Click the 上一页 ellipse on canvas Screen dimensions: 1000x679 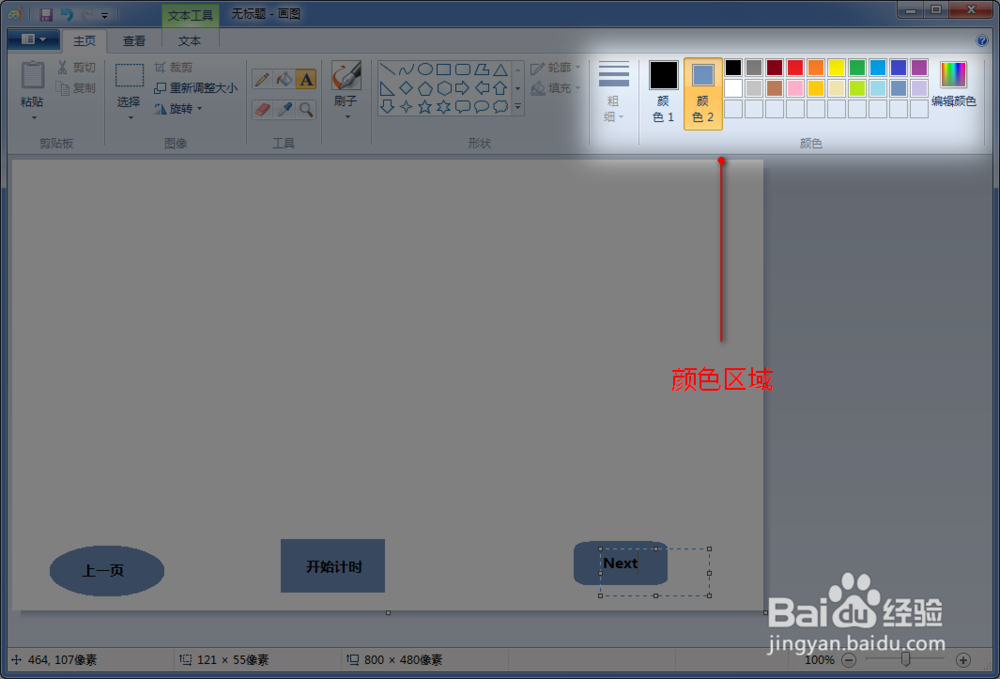click(x=107, y=571)
